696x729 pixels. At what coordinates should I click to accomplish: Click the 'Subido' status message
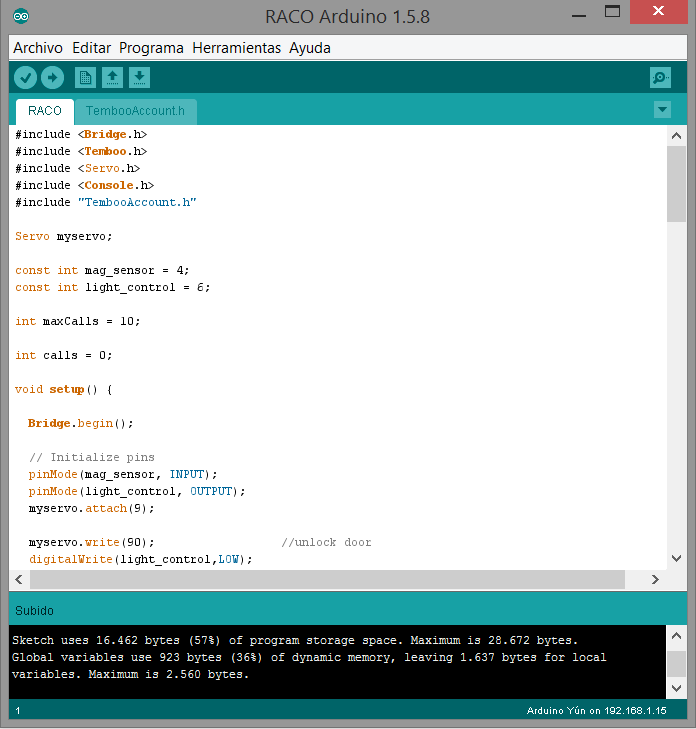pyautogui.click(x=34, y=610)
